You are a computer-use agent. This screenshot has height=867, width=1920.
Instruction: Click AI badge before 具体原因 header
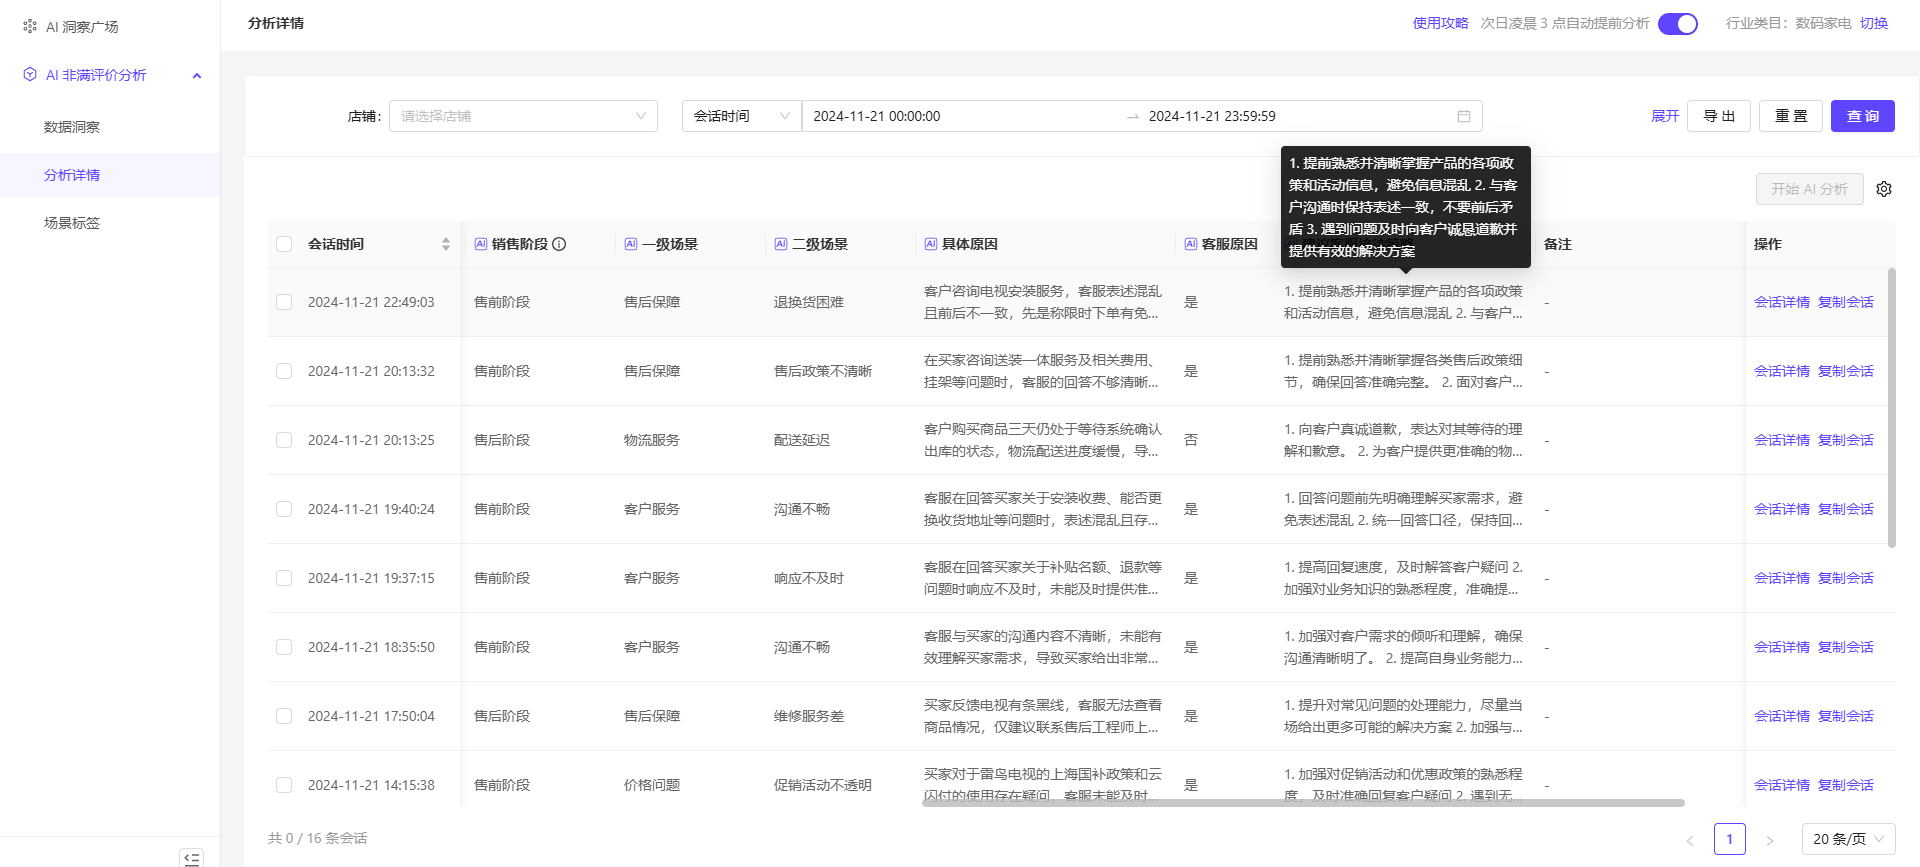point(930,244)
